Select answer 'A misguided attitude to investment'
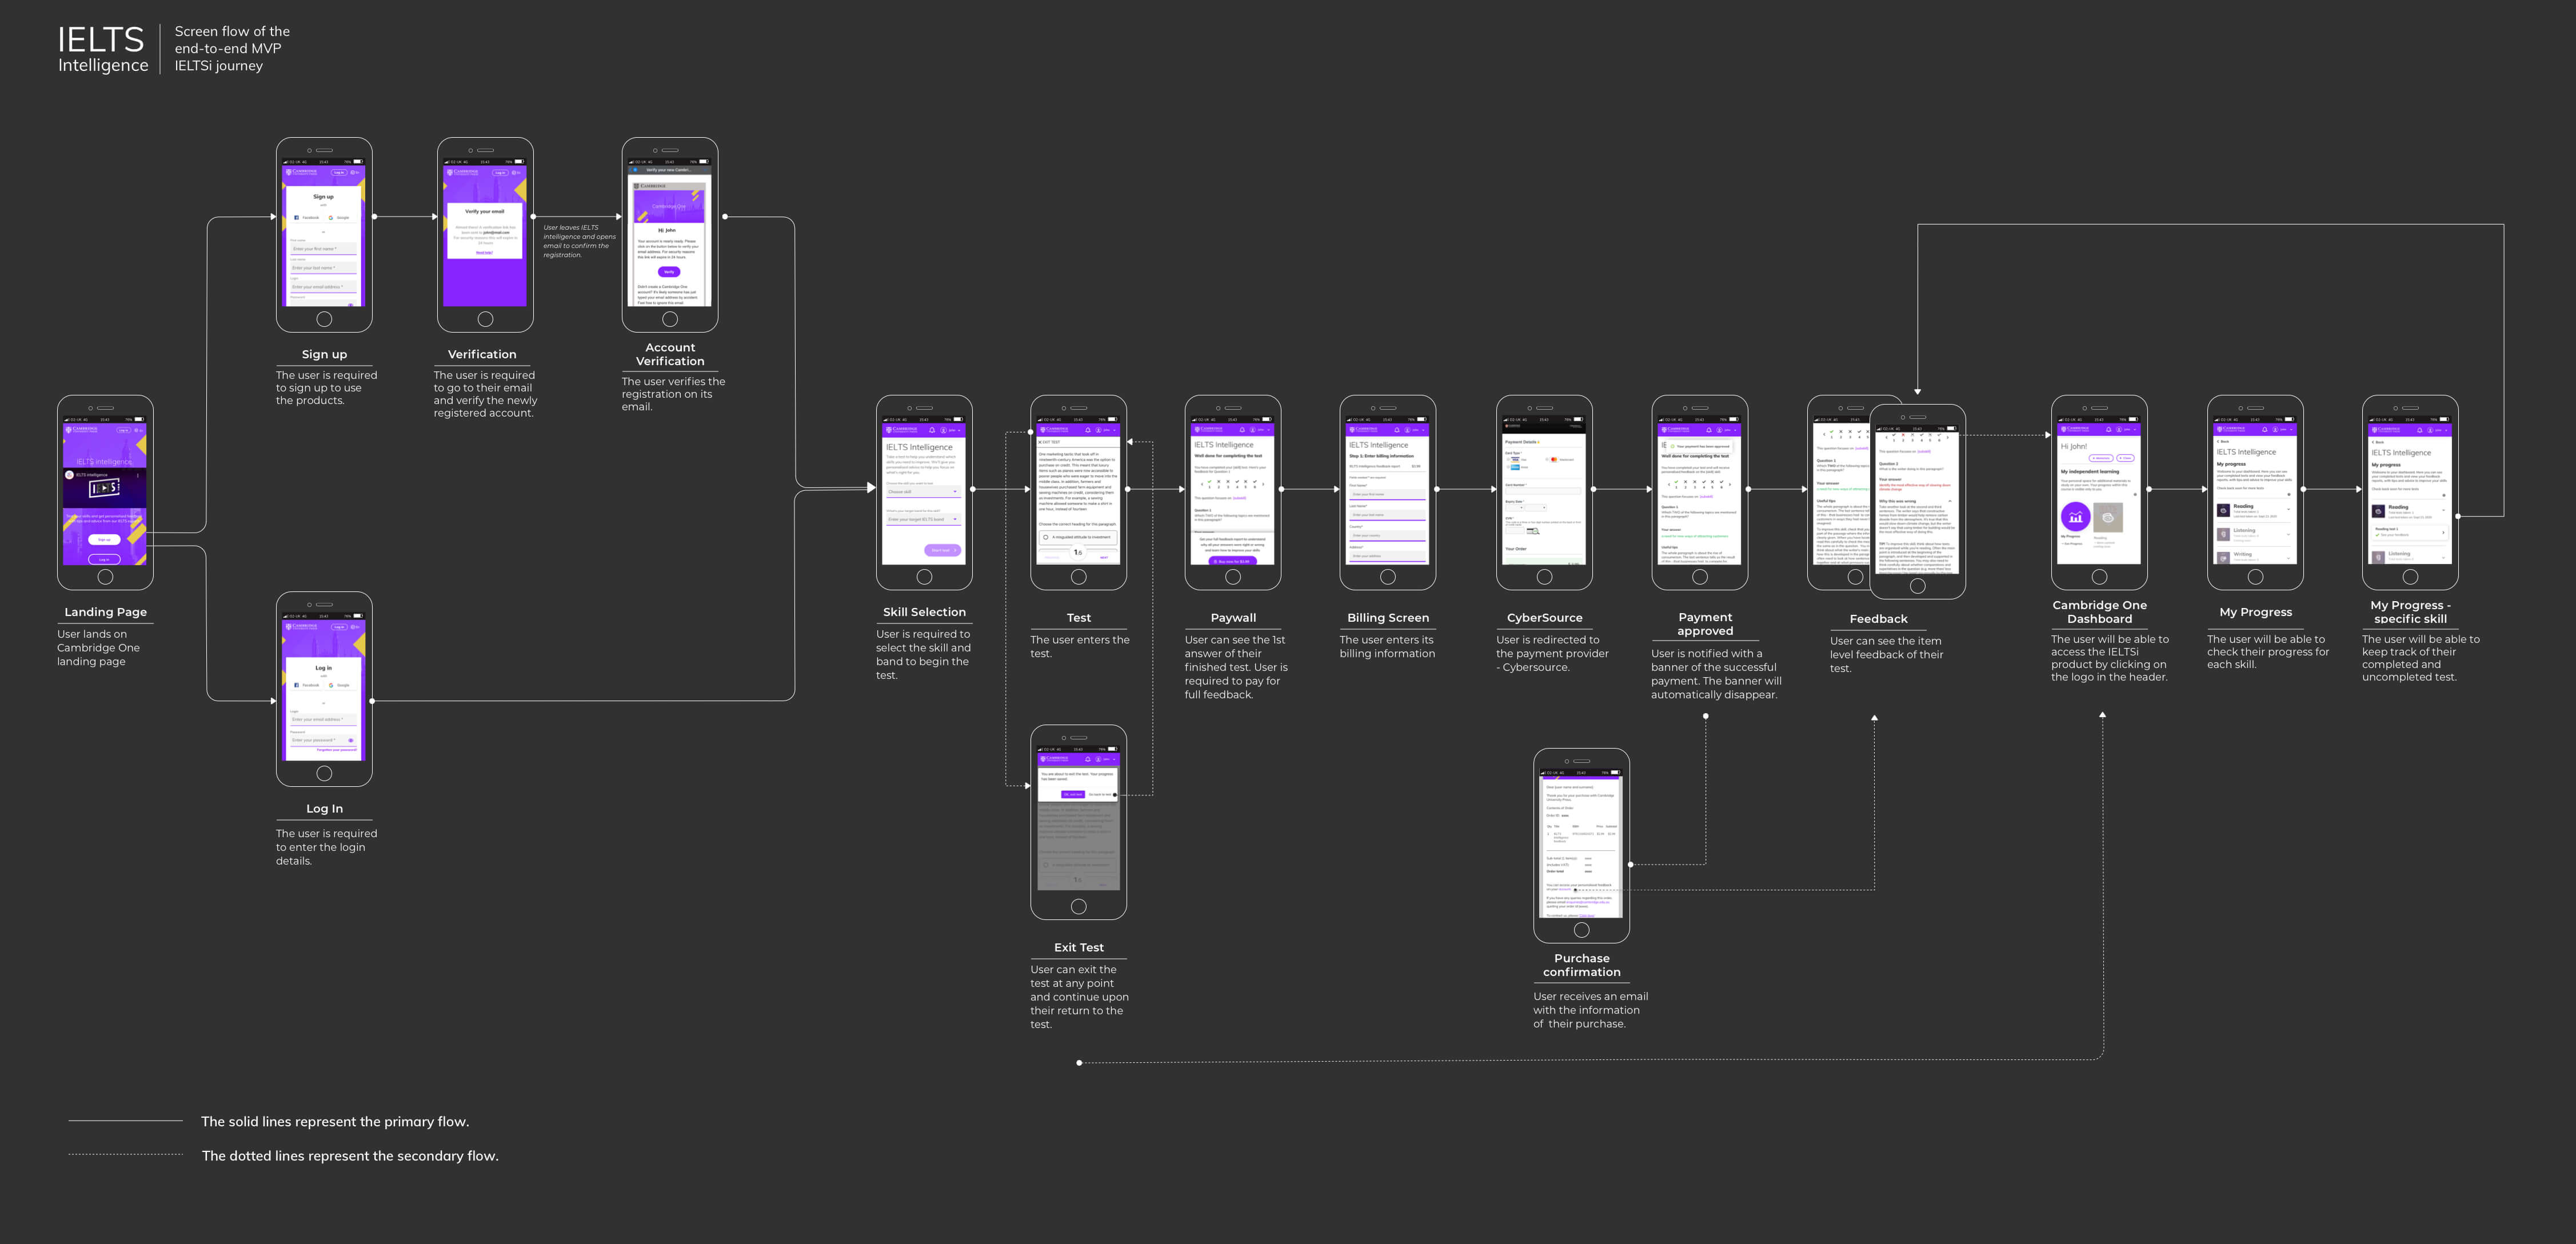This screenshot has width=2576, height=1244. (1078, 537)
